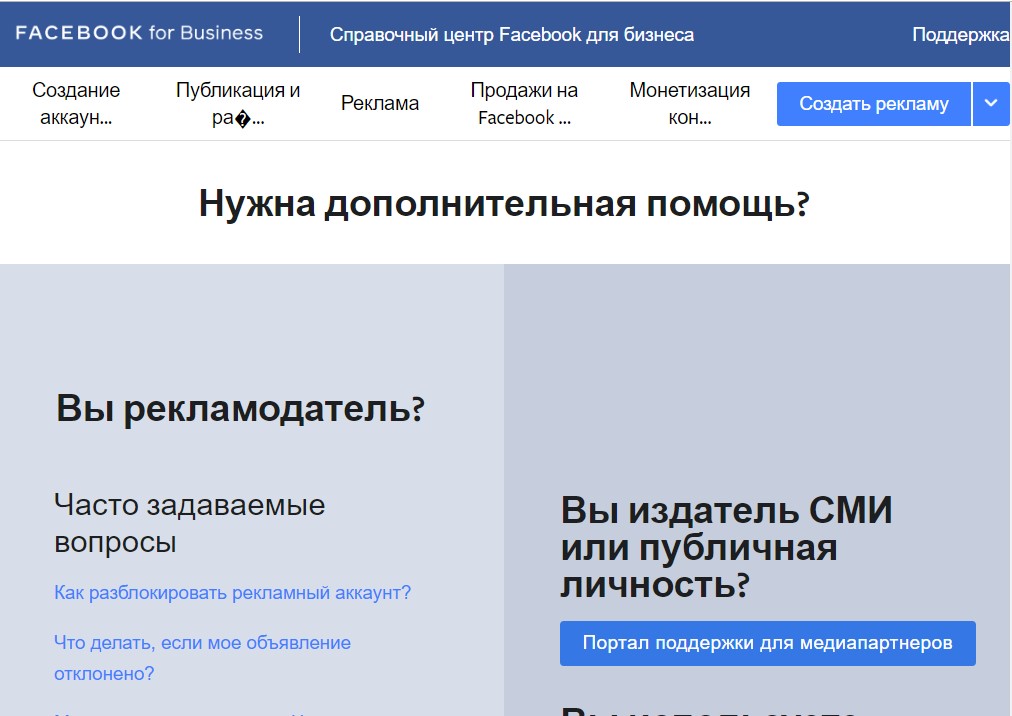Go to the Реклама navigation tab
1012x716 pixels.
(380, 104)
